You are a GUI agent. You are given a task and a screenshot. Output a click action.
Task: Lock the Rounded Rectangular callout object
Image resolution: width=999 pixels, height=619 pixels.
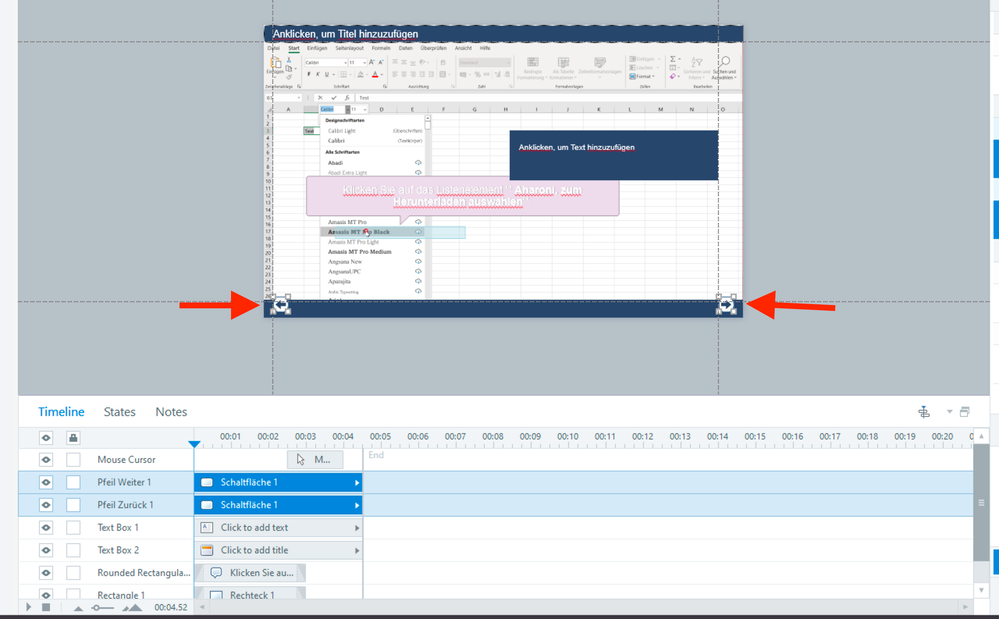point(73,573)
